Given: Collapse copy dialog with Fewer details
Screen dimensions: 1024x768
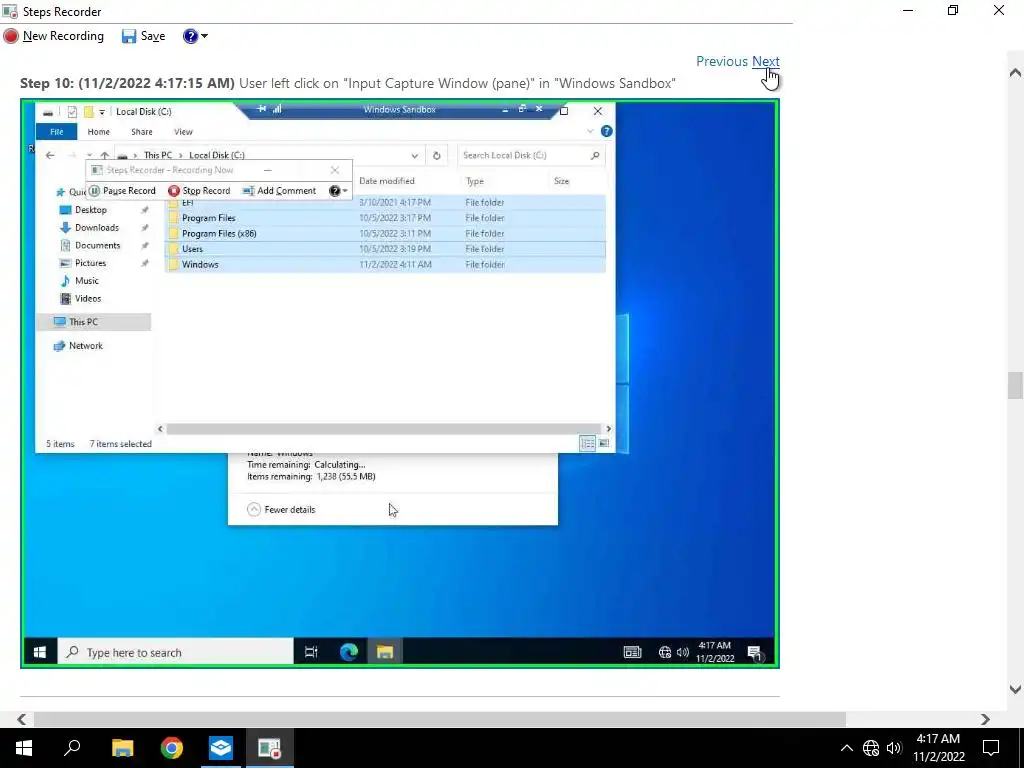Looking at the screenshot, I should (281, 509).
